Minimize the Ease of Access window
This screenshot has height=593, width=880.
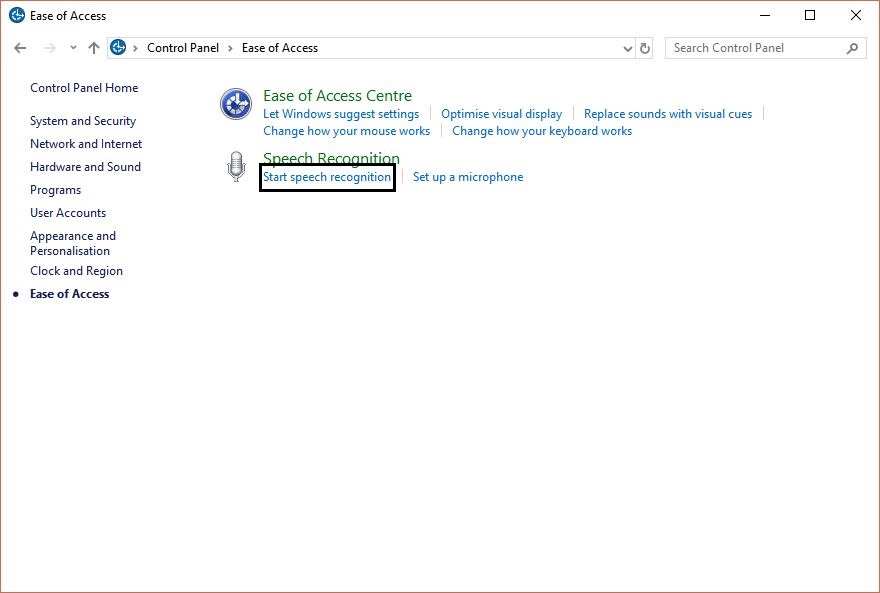point(764,16)
